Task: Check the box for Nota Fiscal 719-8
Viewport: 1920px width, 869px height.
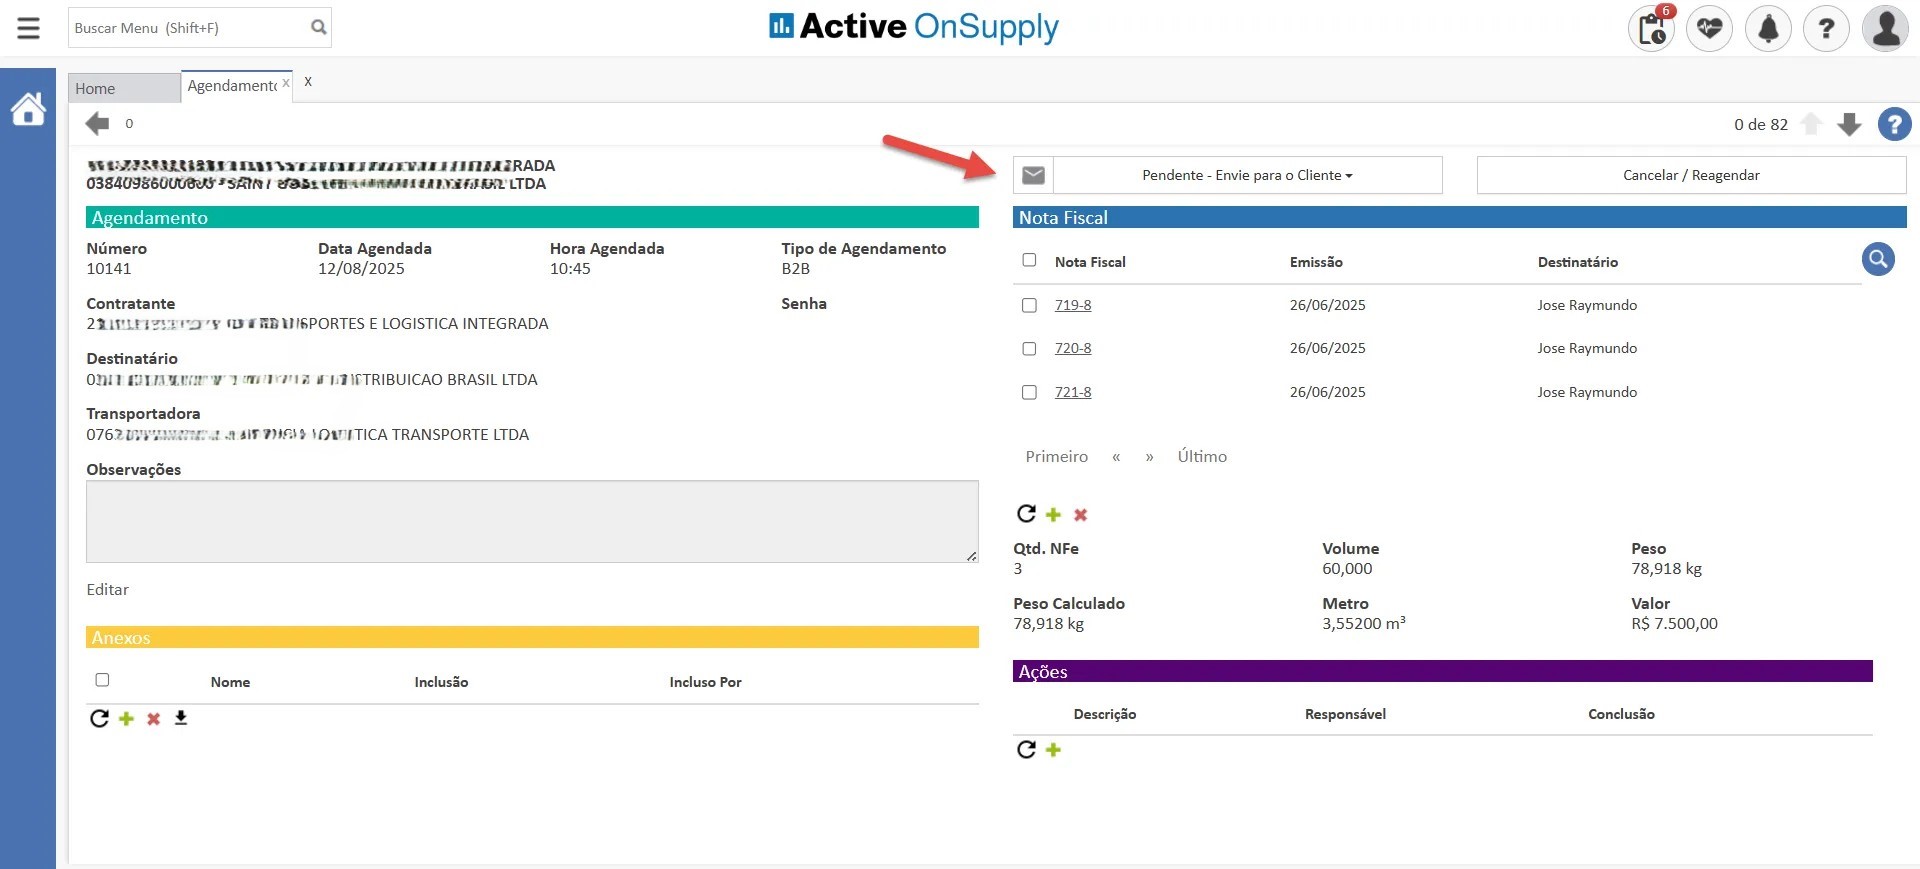Action: pyautogui.click(x=1029, y=305)
